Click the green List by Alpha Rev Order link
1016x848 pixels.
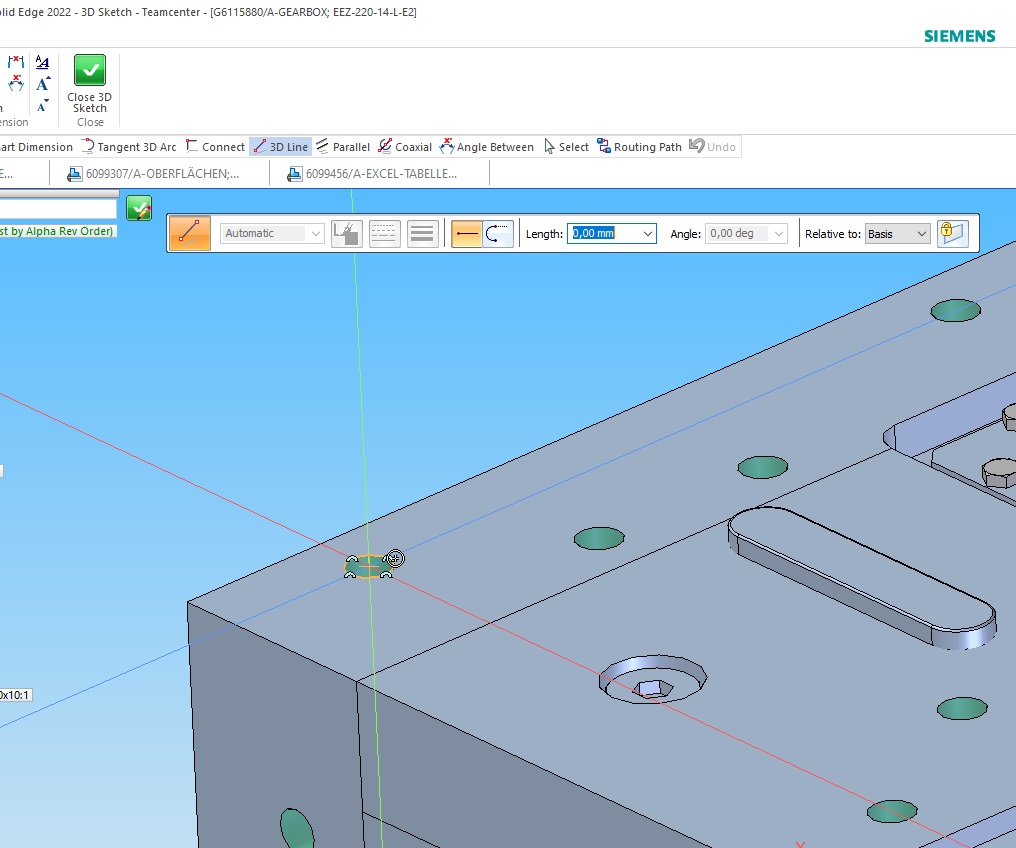pos(57,231)
